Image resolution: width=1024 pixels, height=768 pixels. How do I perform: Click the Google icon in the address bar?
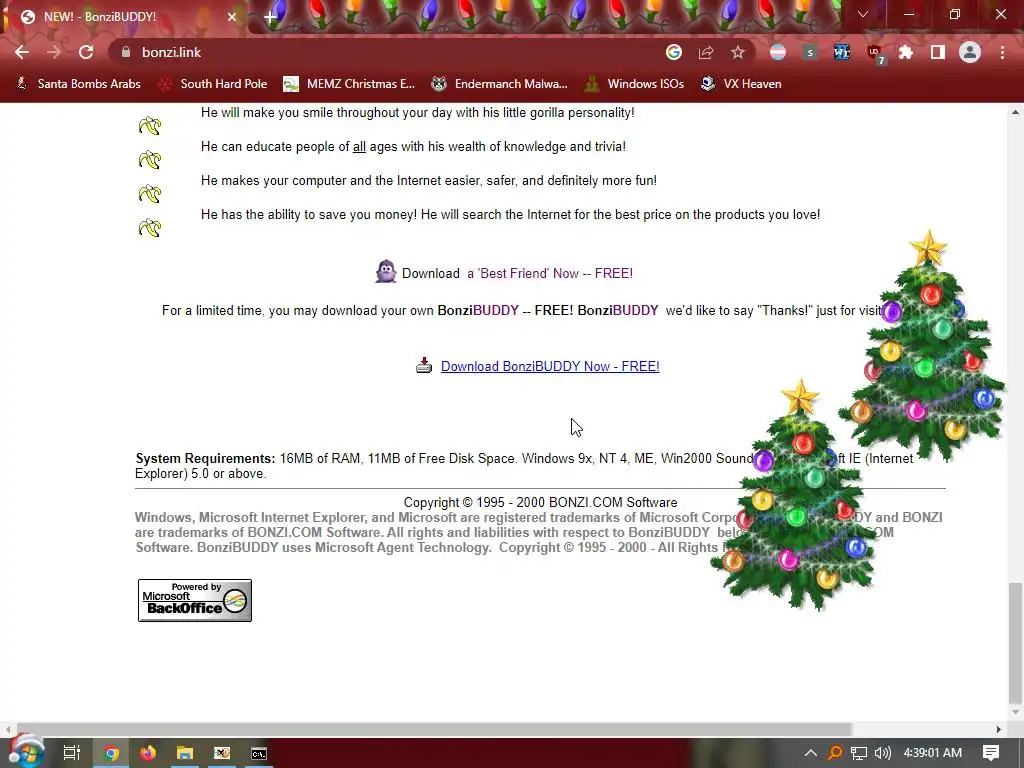point(674,52)
